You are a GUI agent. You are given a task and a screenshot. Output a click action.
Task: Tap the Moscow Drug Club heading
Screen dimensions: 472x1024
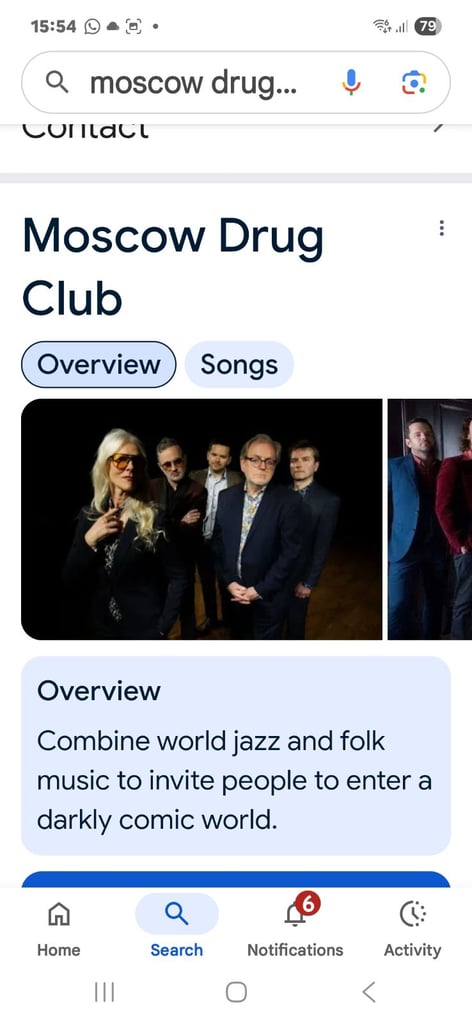point(173,266)
